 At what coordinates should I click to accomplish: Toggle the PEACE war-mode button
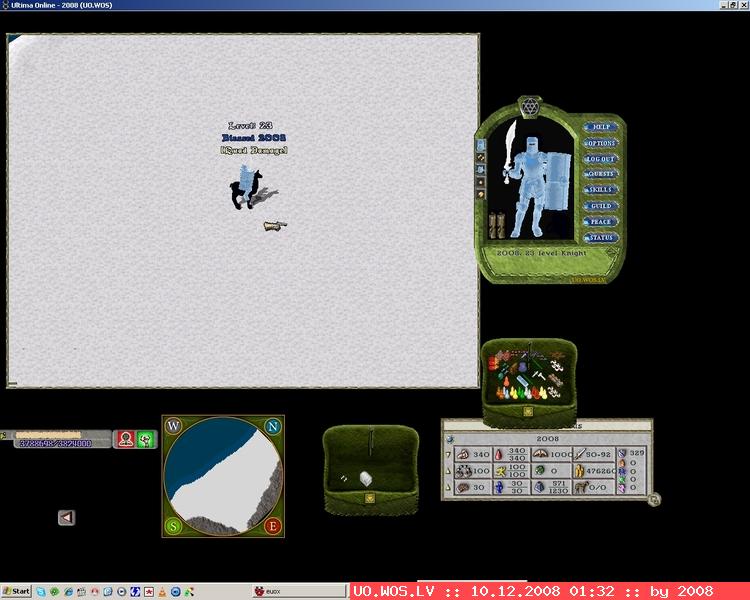601,222
